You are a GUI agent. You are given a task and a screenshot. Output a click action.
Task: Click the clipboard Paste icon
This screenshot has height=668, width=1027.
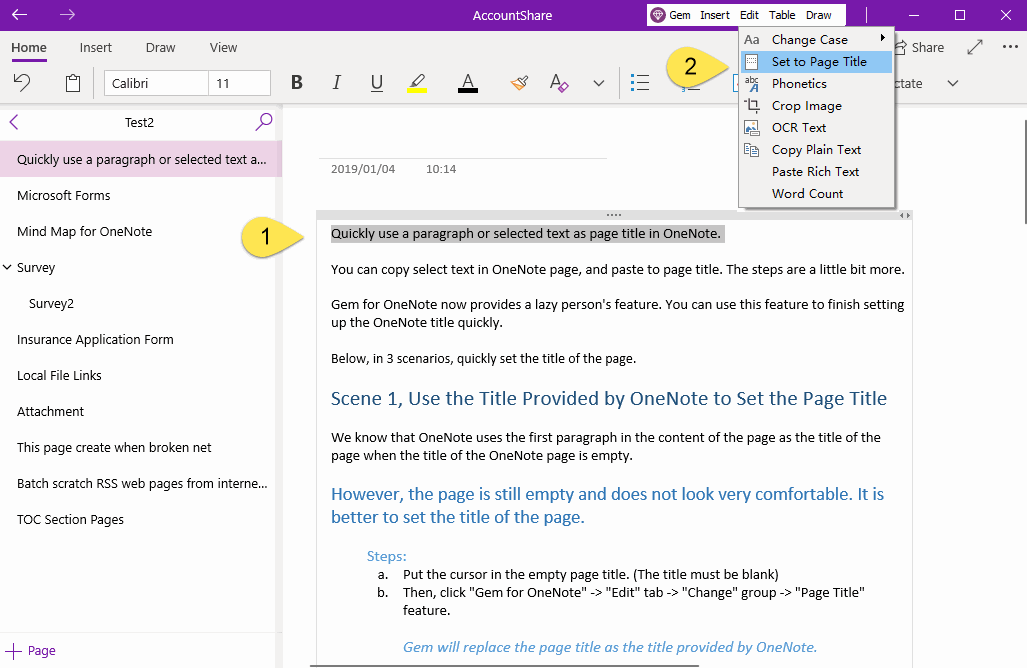73,83
